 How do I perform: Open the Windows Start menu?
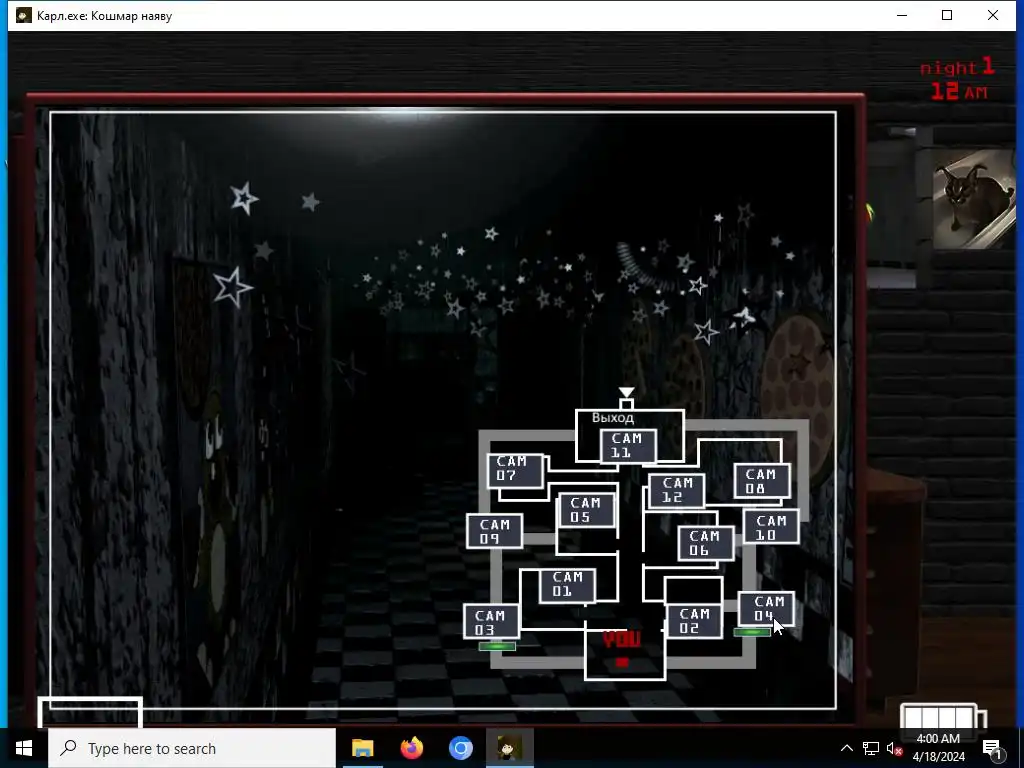pyautogui.click(x=24, y=748)
